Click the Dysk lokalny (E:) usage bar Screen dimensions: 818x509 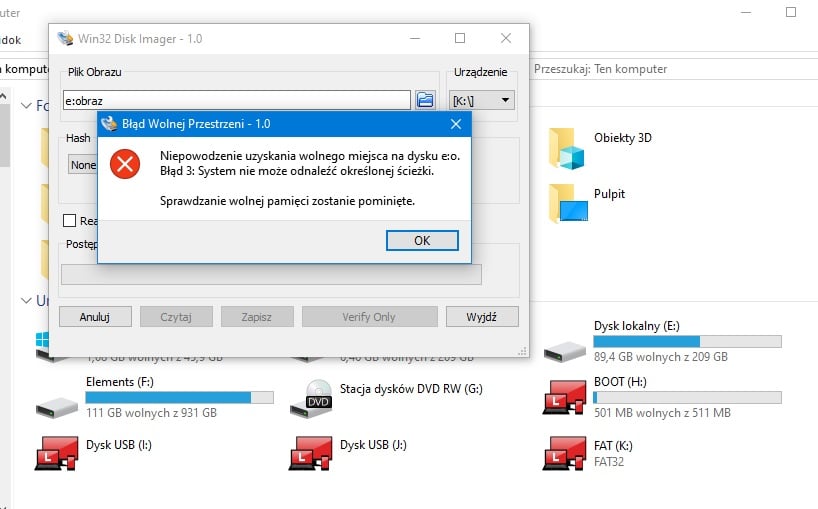point(688,342)
